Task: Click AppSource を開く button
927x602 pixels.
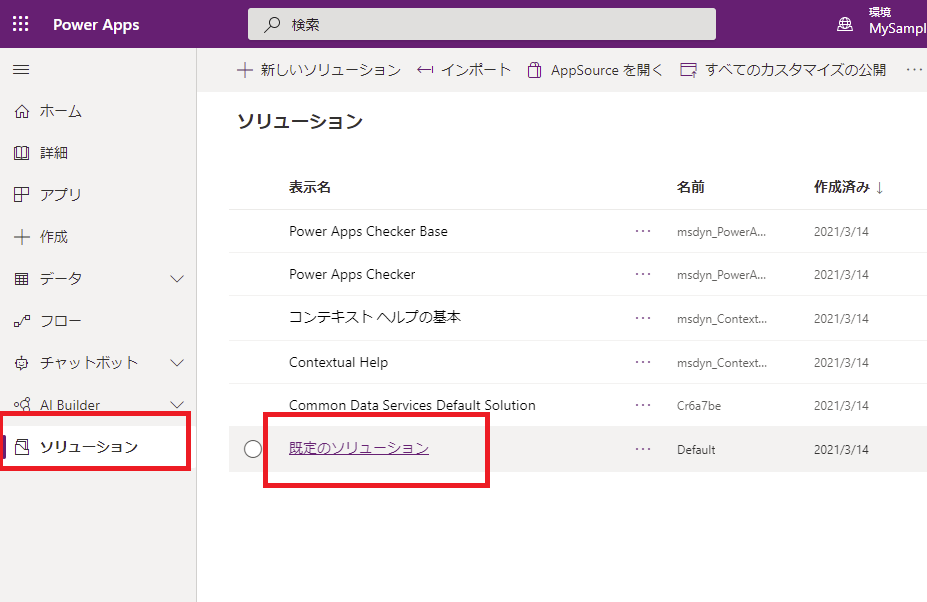Action: click(595, 70)
